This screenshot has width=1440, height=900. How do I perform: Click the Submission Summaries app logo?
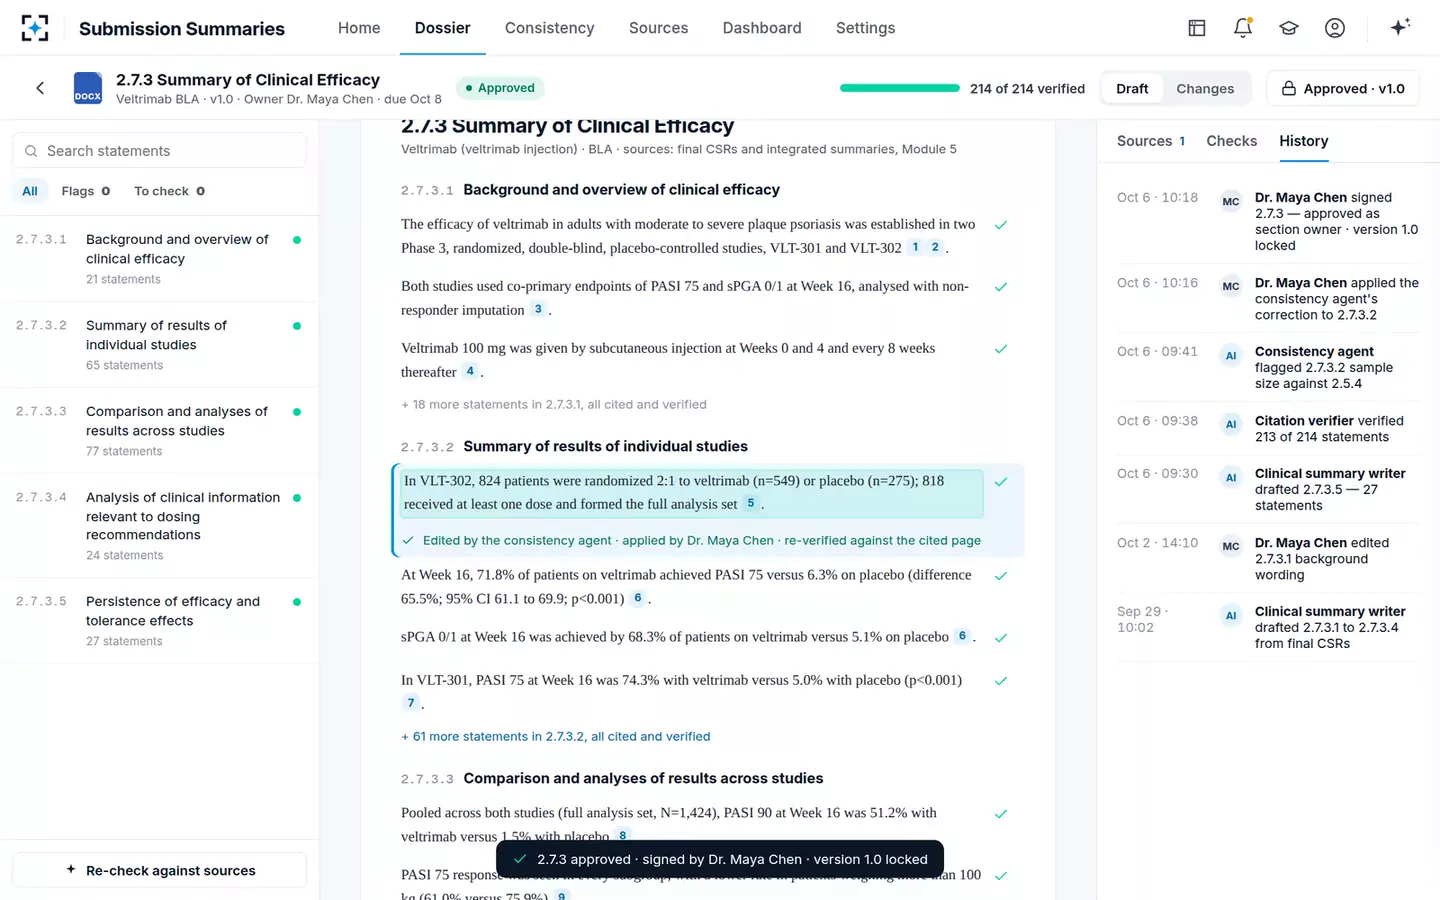pos(35,28)
